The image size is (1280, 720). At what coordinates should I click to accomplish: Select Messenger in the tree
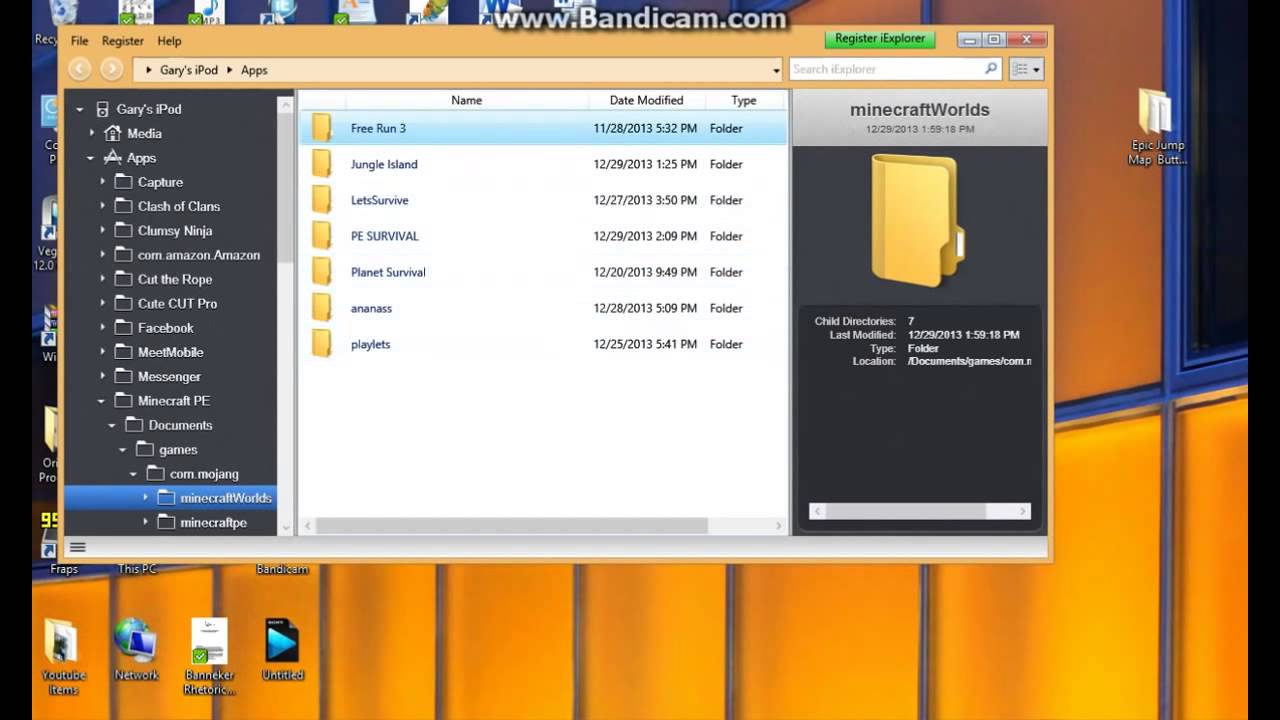[169, 377]
